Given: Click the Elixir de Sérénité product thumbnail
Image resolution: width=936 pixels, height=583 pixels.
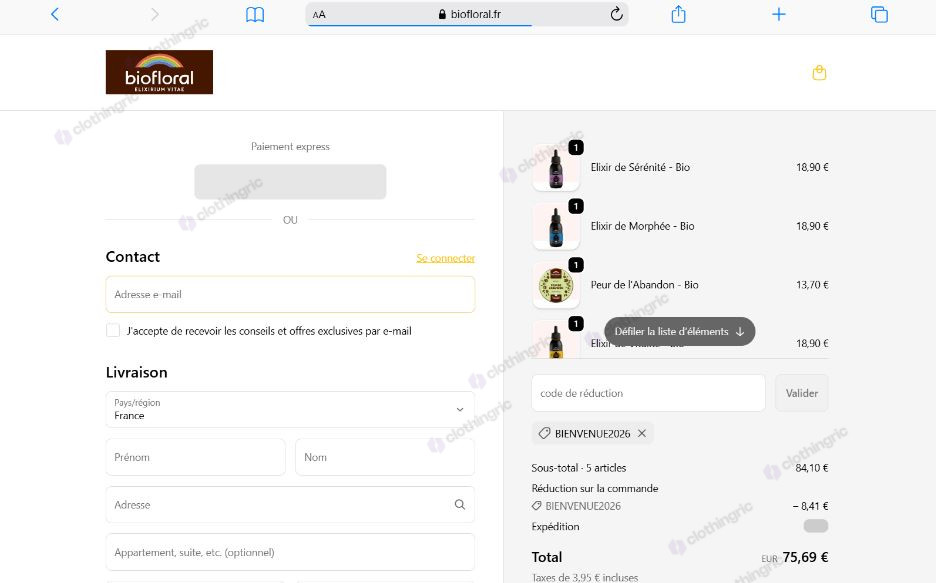Looking at the screenshot, I should point(556,168).
